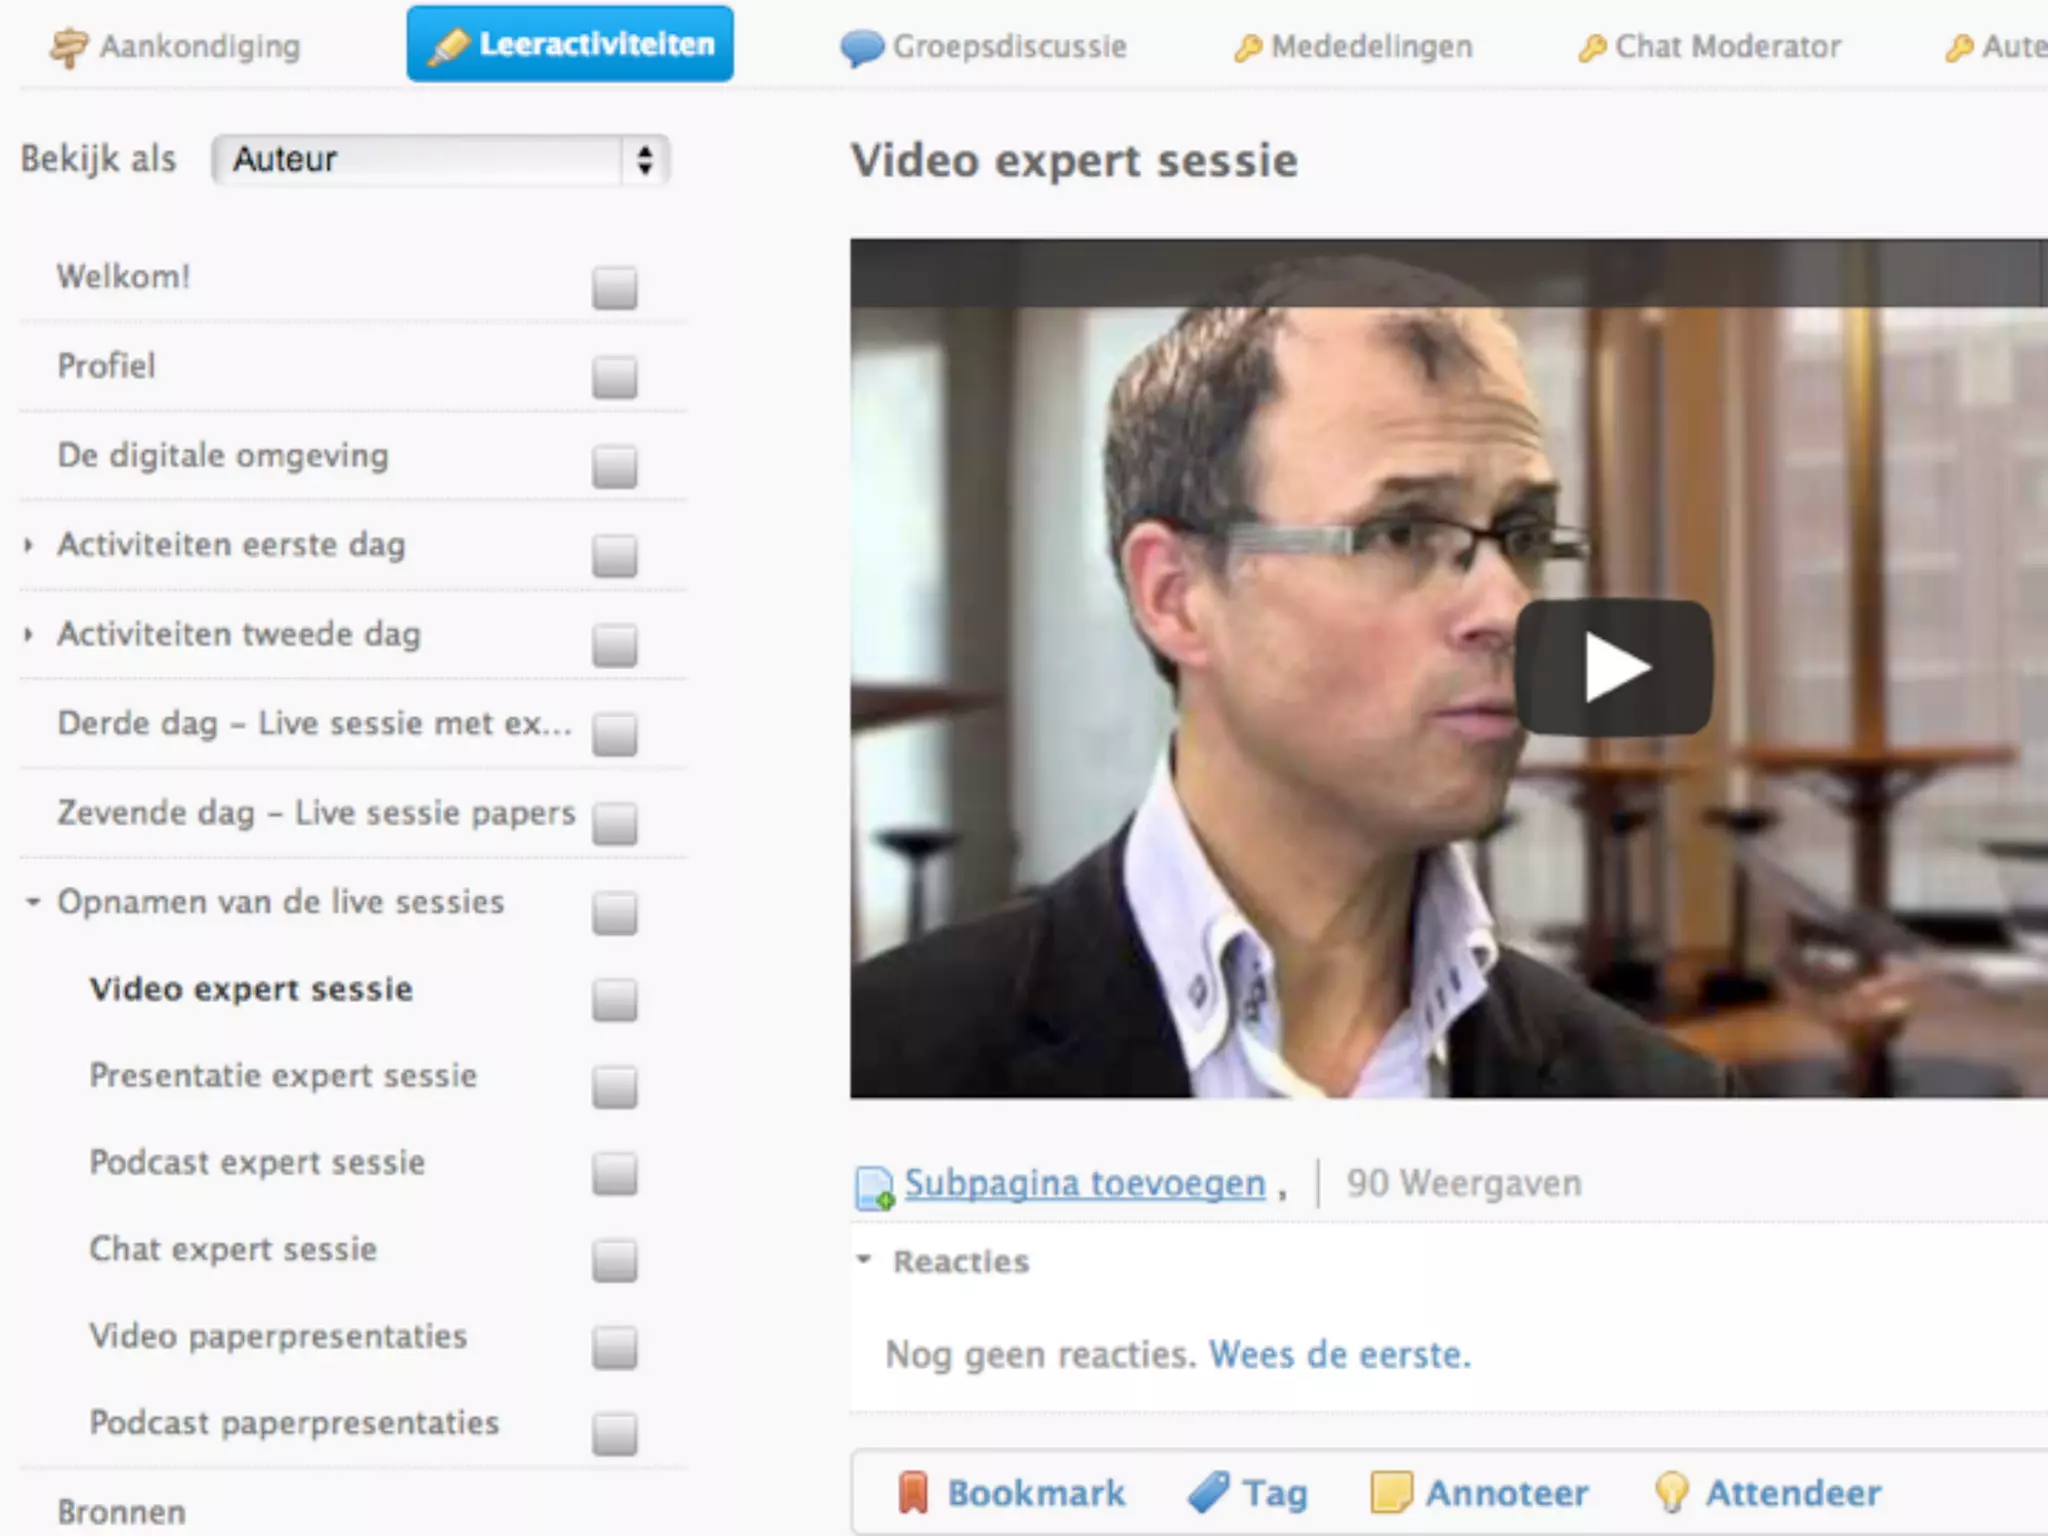The width and height of the screenshot is (2048, 1536).
Task: Open Presentatie expert sessie item
Action: pyautogui.click(x=283, y=1076)
